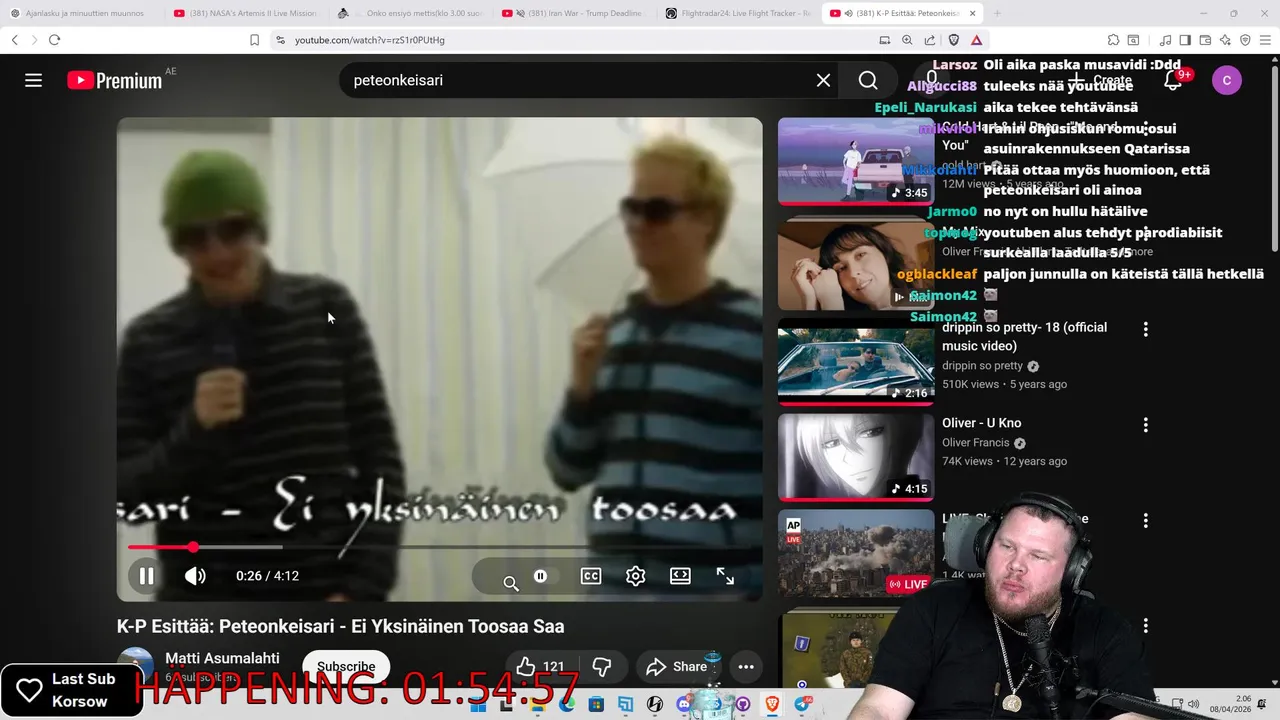Share page via address bar share icon
The height and width of the screenshot is (720, 1280).
[x=930, y=40]
